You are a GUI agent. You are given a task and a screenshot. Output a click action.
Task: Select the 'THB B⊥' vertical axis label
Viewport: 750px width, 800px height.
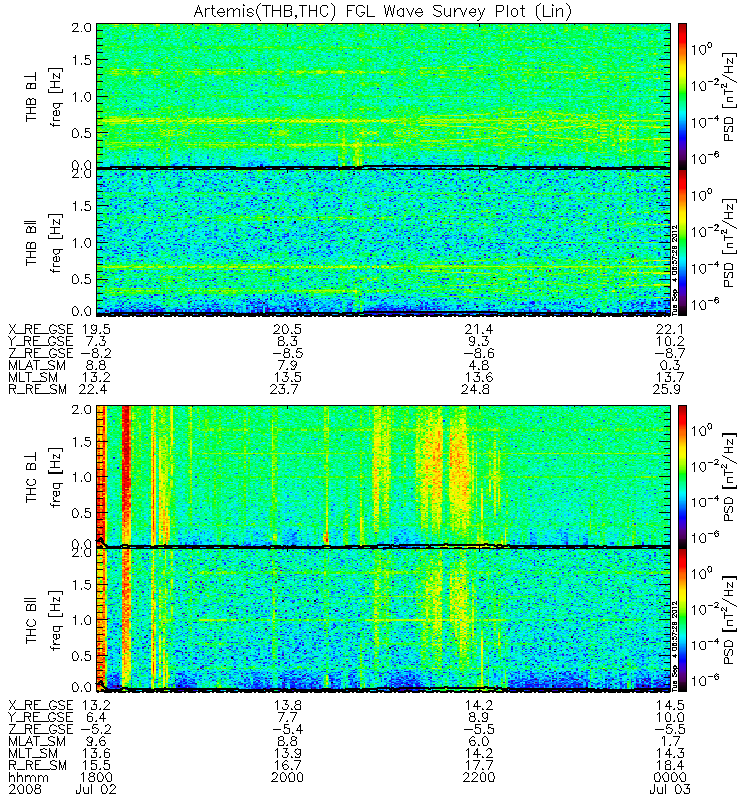pyautogui.click(x=32, y=97)
